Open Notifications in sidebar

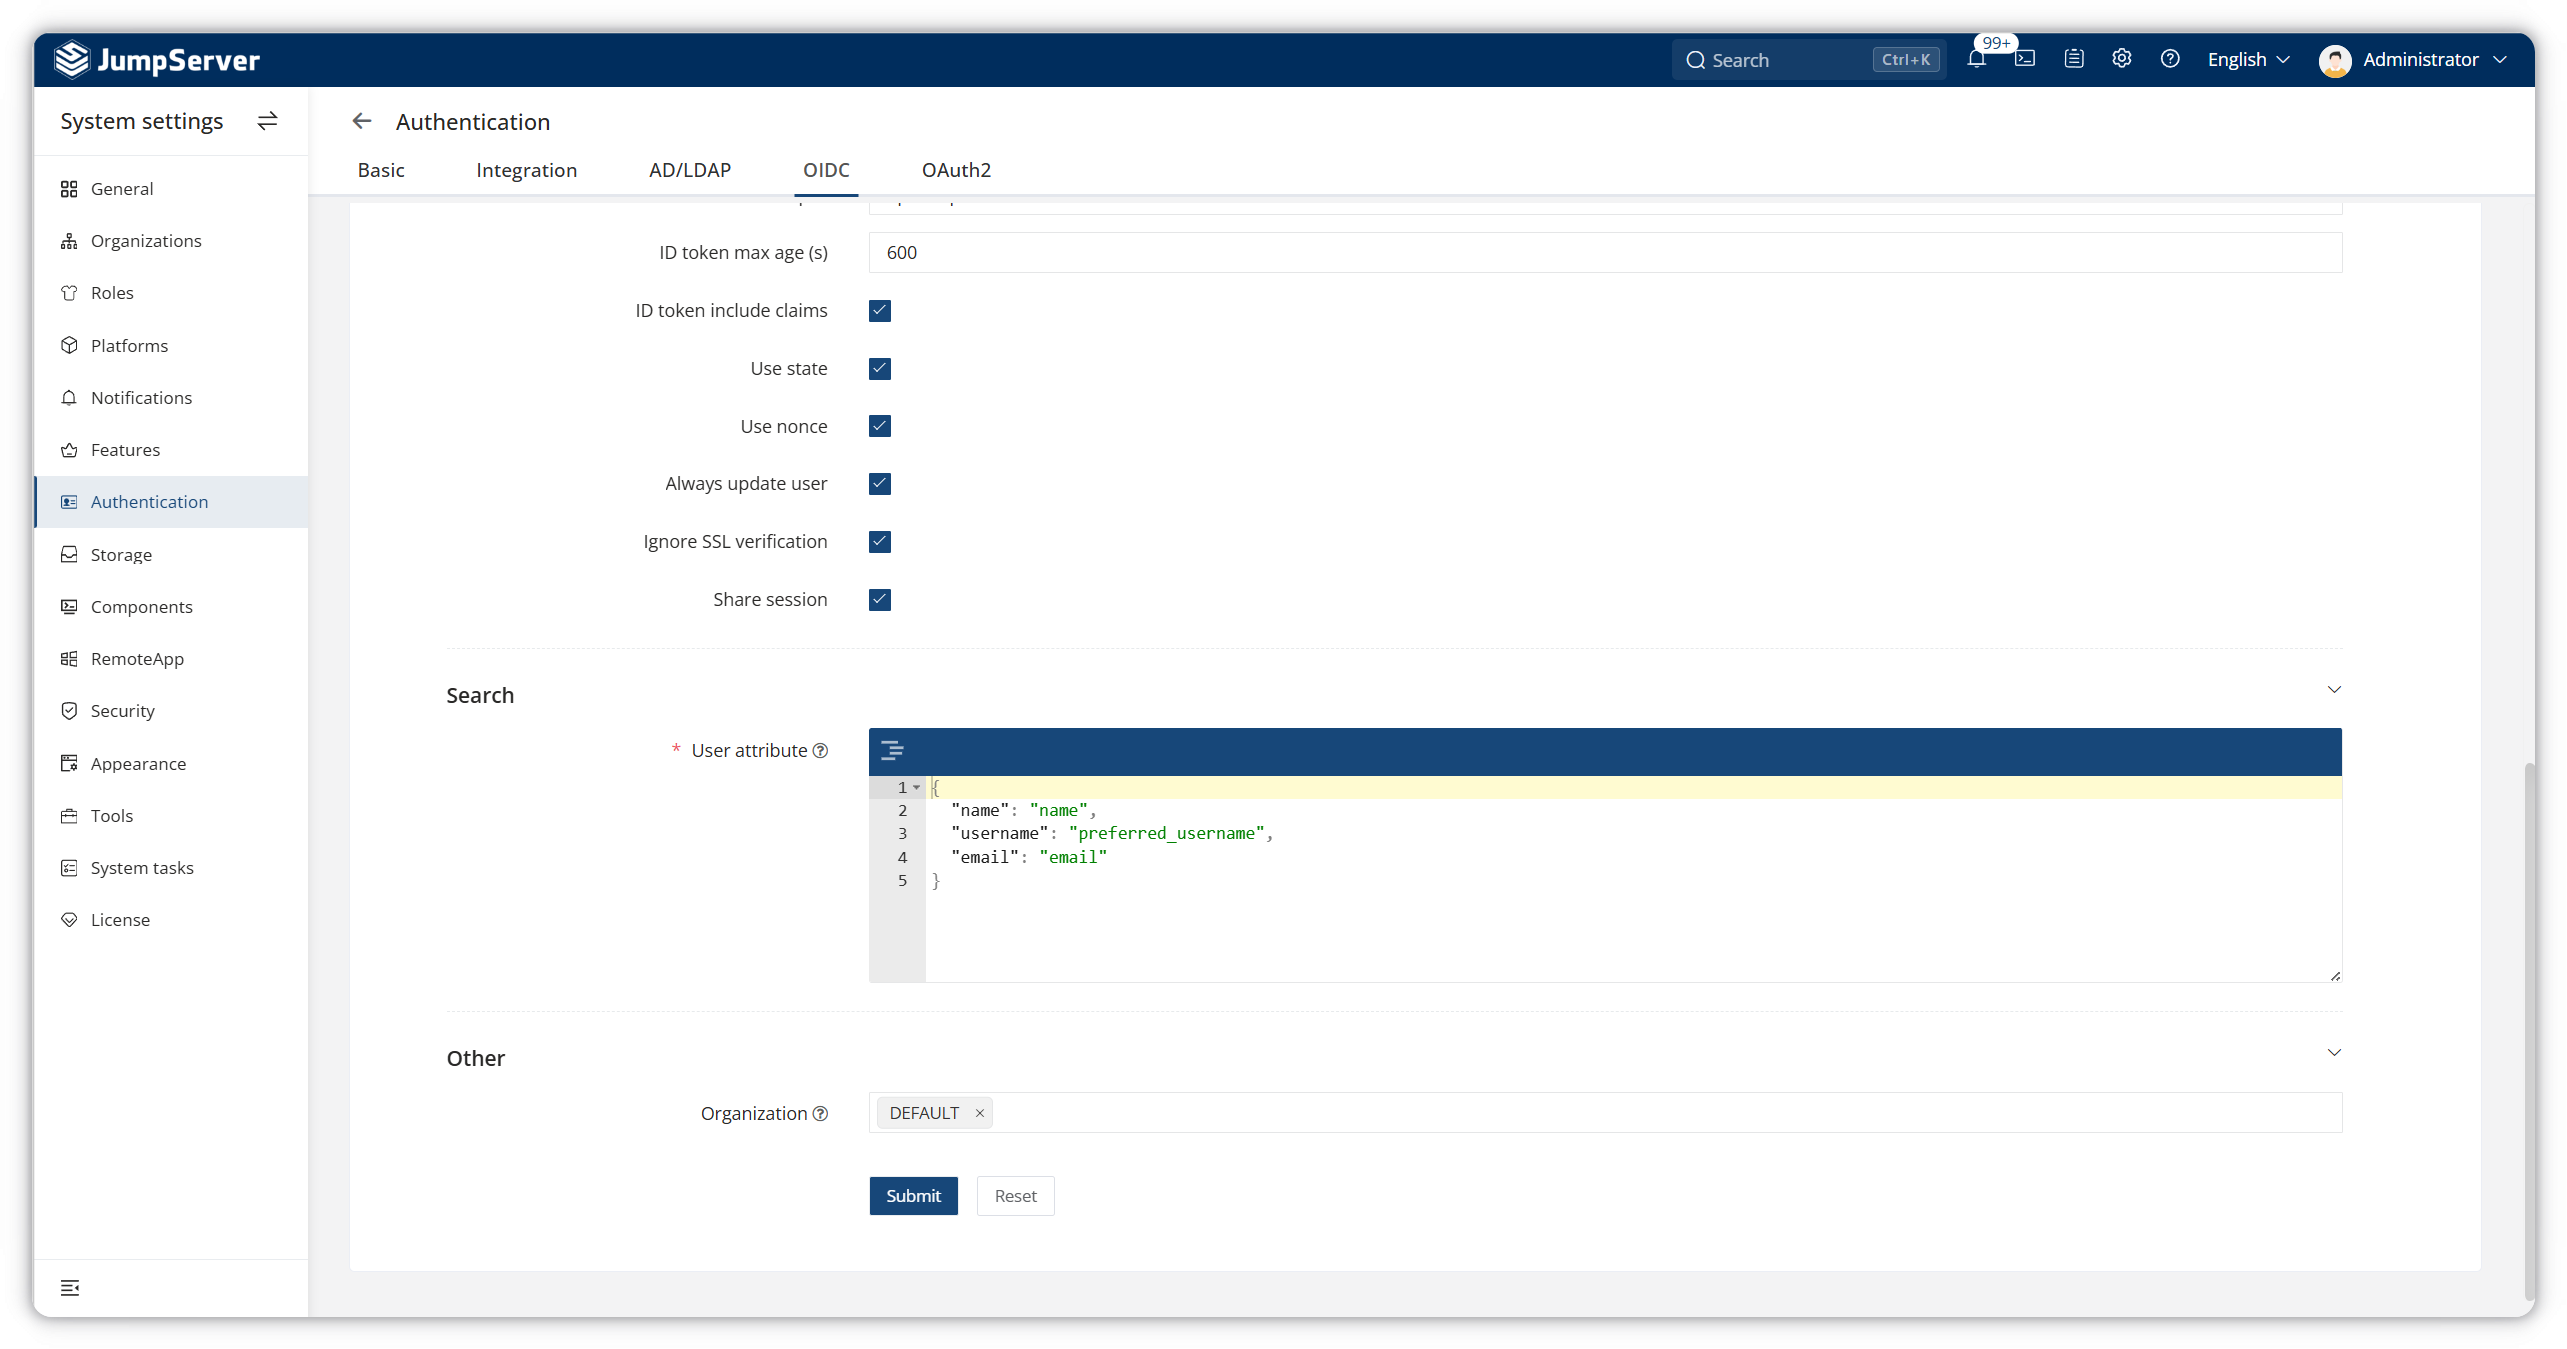[171, 398]
